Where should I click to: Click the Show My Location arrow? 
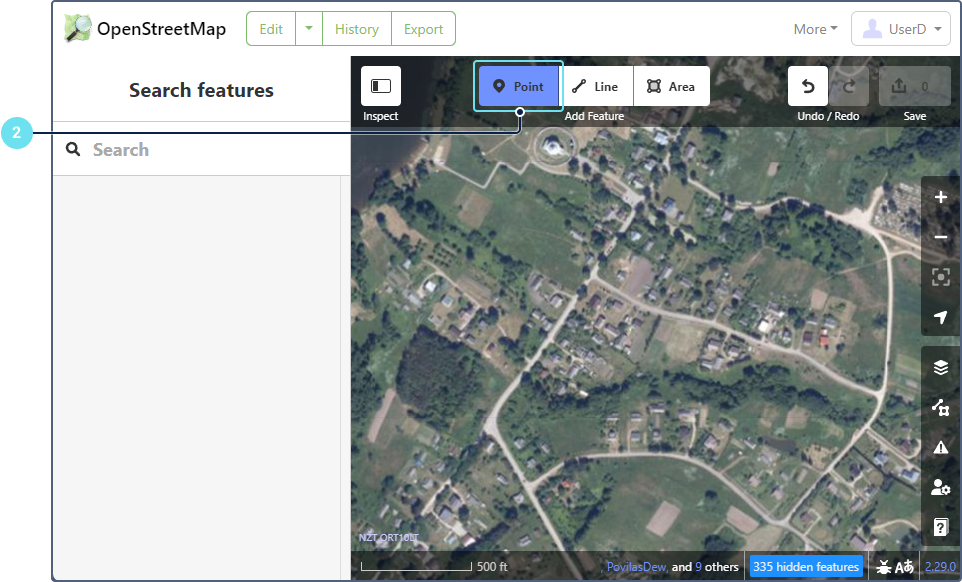(940, 317)
